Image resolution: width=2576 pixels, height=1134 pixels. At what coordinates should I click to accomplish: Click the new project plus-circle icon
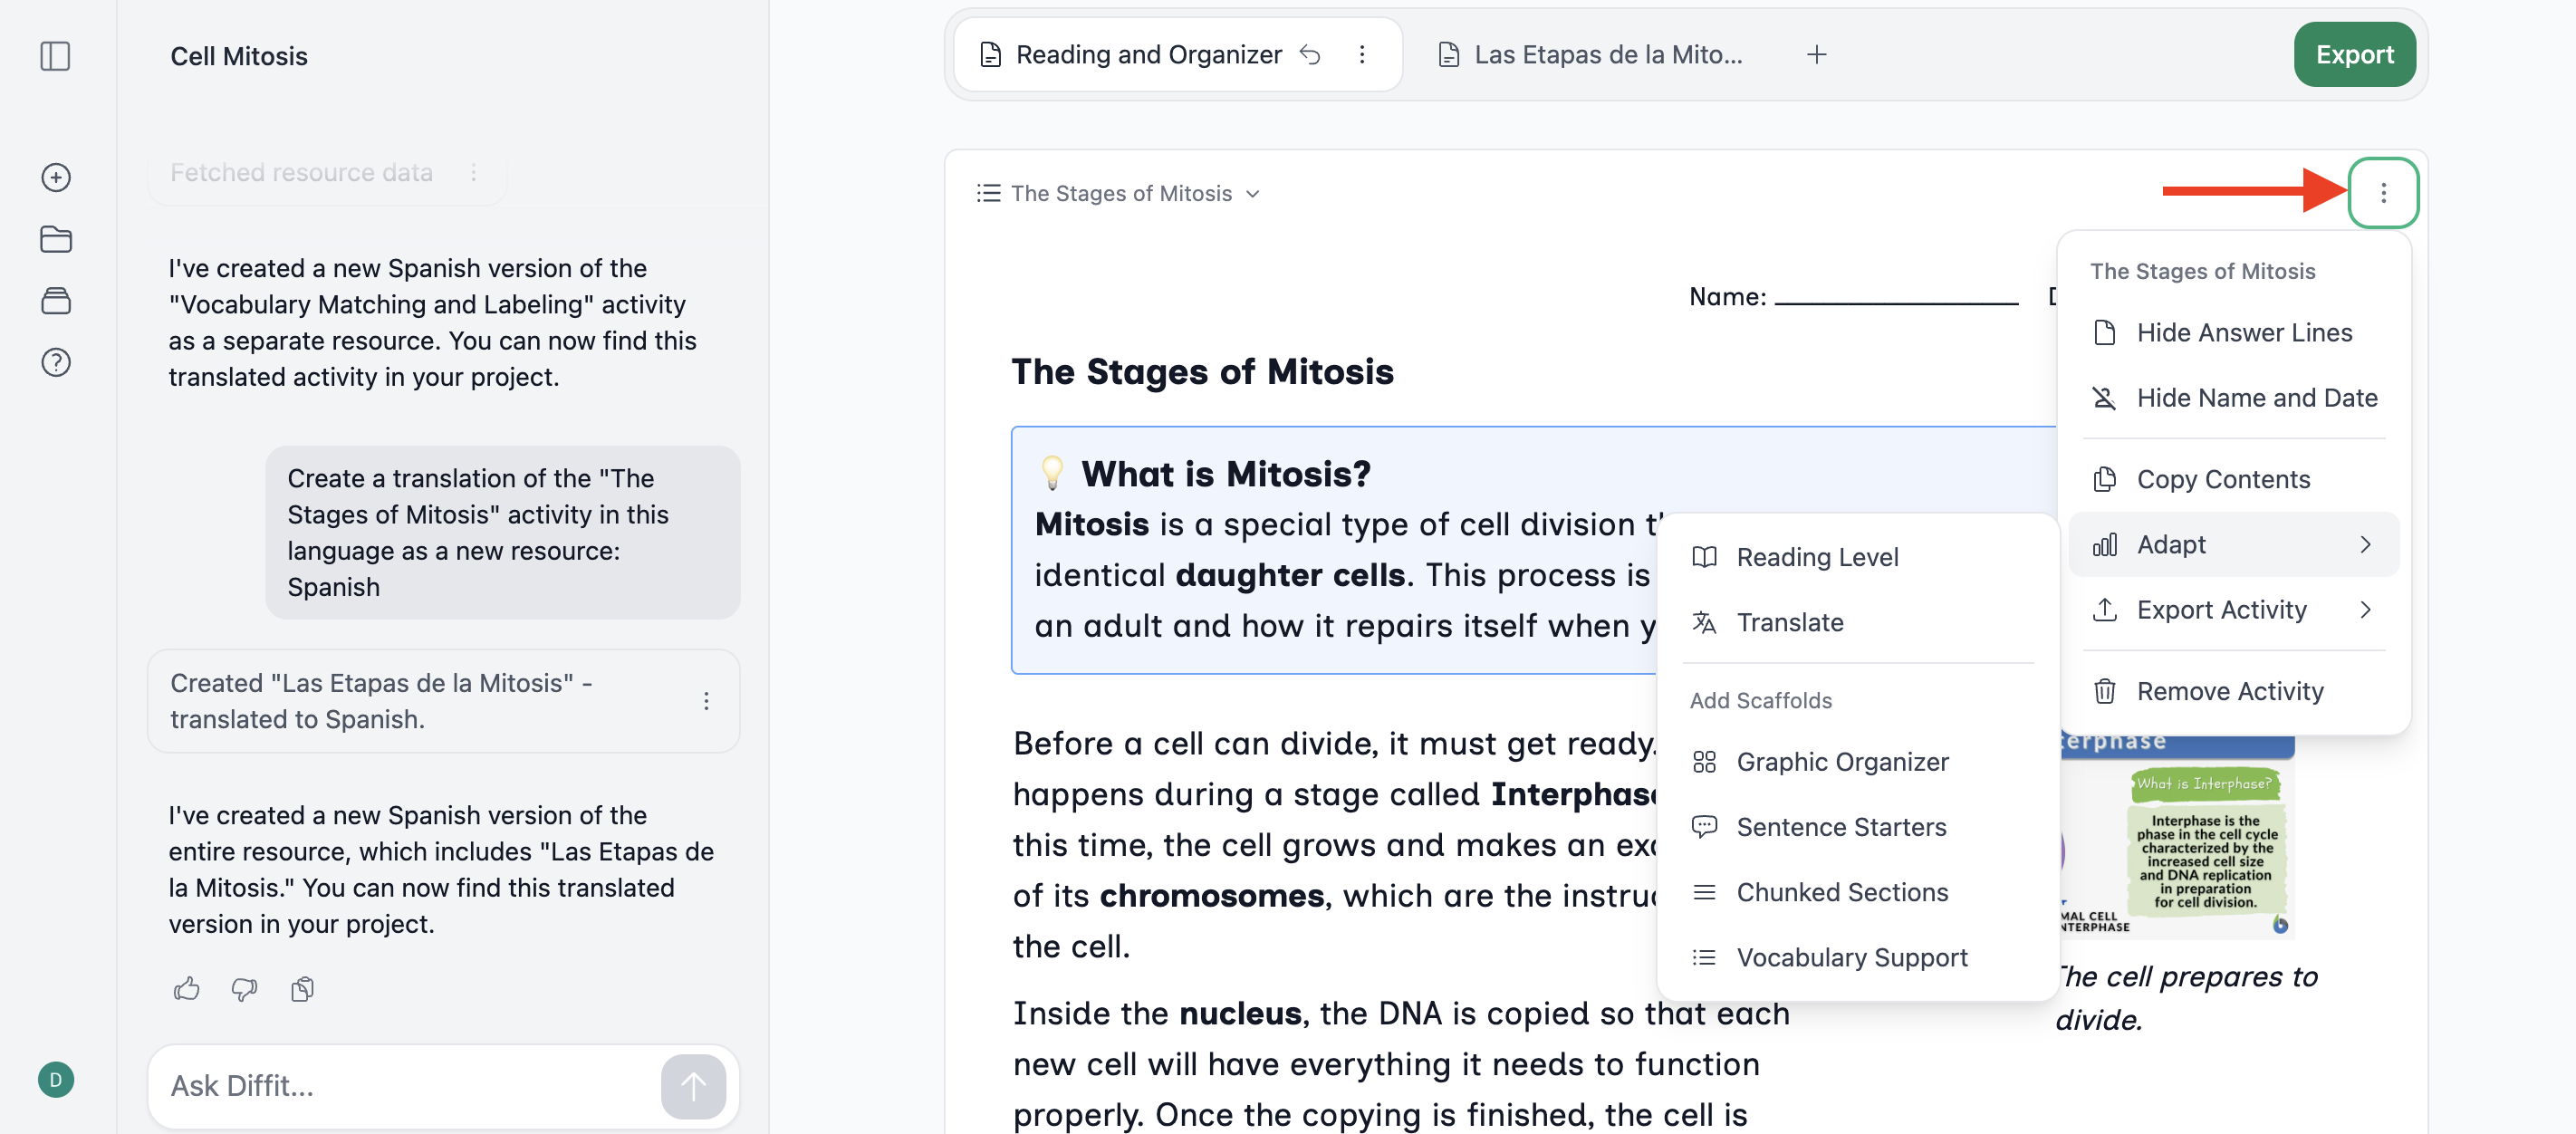56,177
